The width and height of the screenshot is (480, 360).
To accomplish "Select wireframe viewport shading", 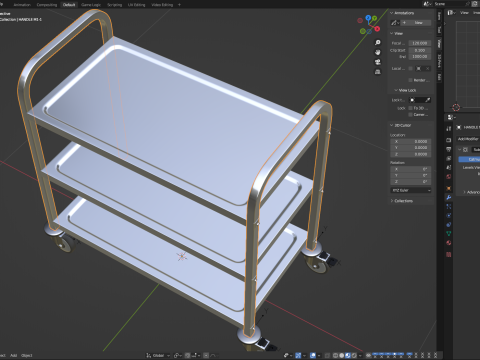I will [336, 355].
